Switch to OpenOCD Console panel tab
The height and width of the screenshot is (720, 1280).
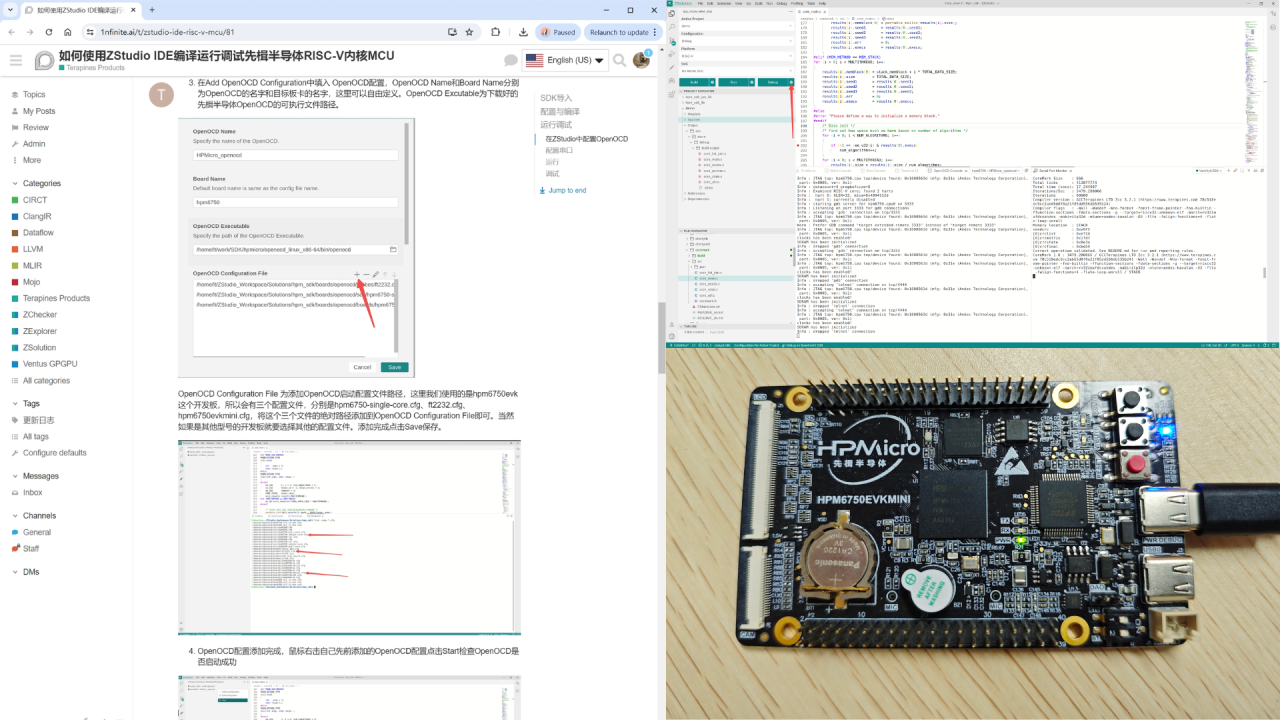pos(949,170)
